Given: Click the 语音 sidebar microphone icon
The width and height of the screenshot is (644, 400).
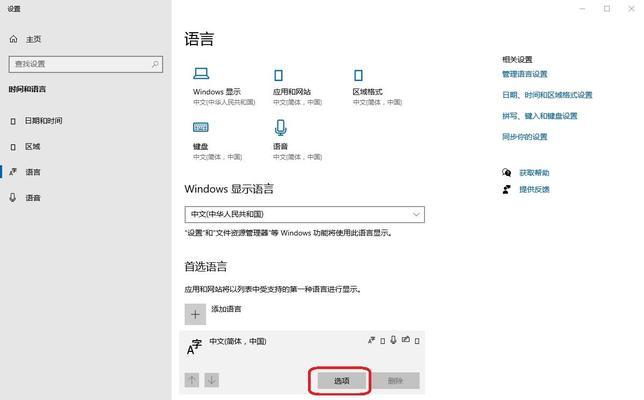Looking at the screenshot, I should pos(13,198).
